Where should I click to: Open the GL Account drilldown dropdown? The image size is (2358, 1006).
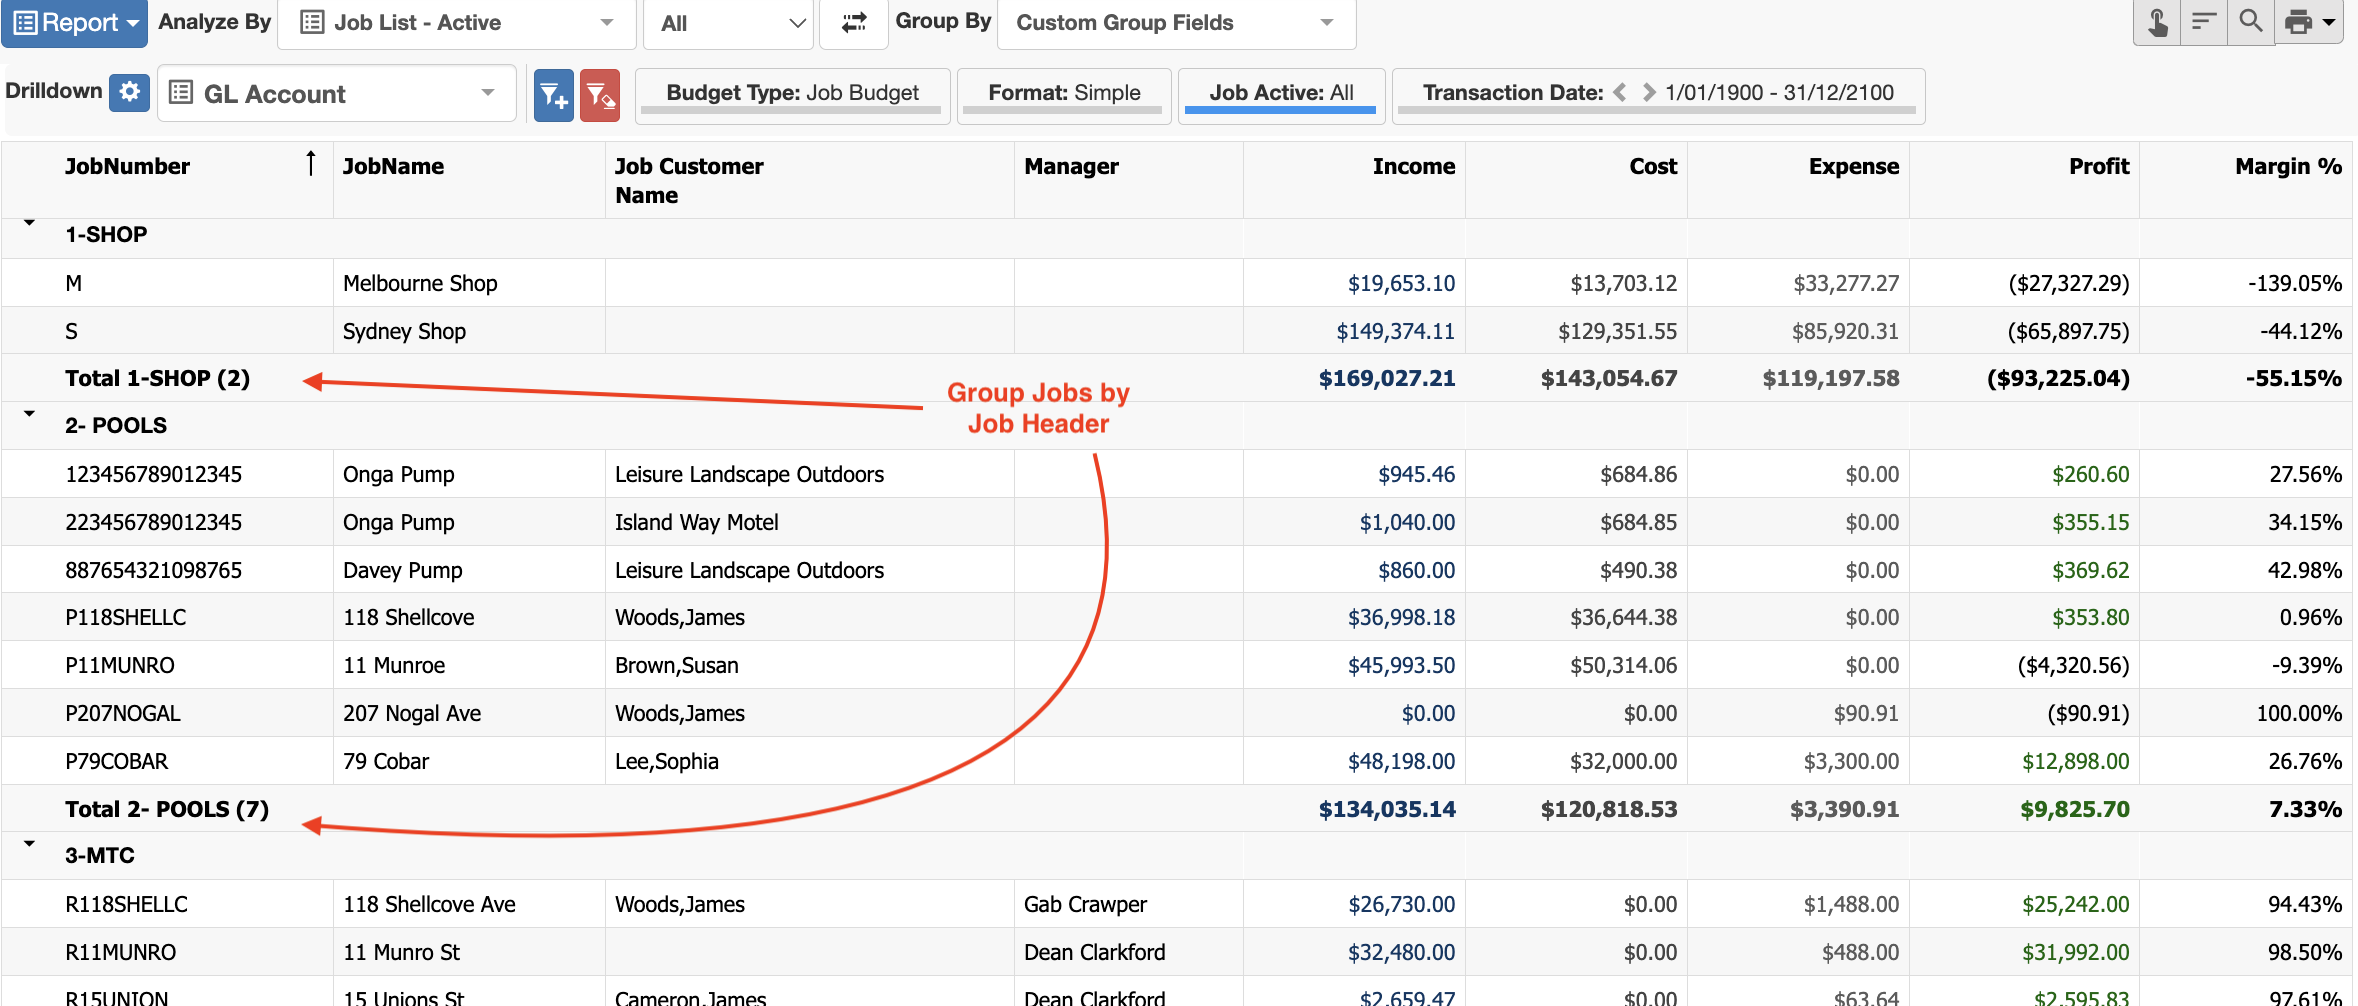[336, 93]
